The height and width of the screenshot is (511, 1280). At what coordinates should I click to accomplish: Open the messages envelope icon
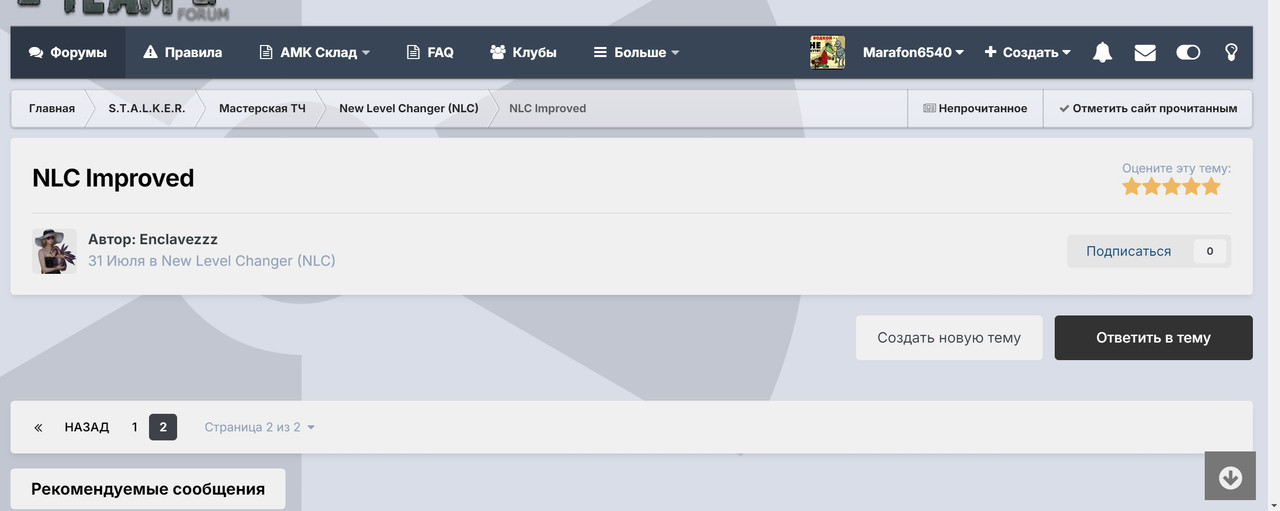pyautogui.click(x=1145, y=52)
